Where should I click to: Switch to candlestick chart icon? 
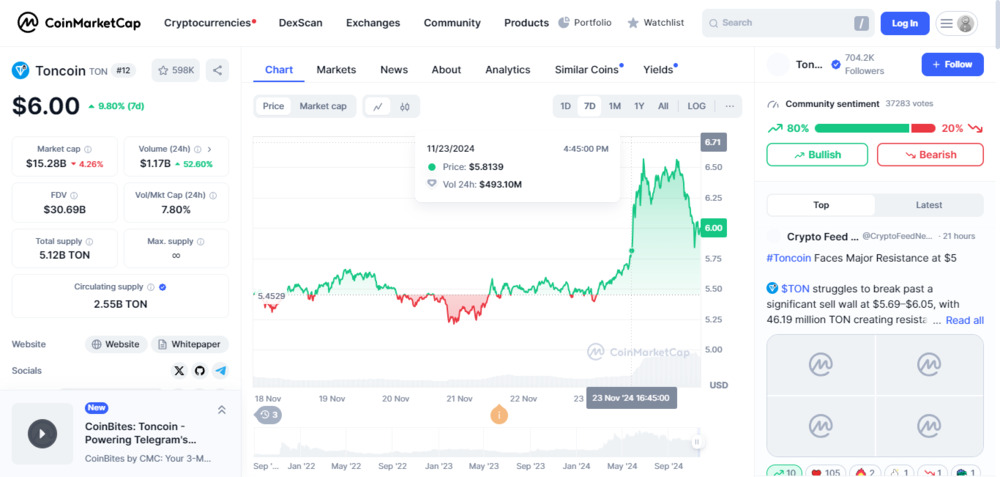(404, 106)
